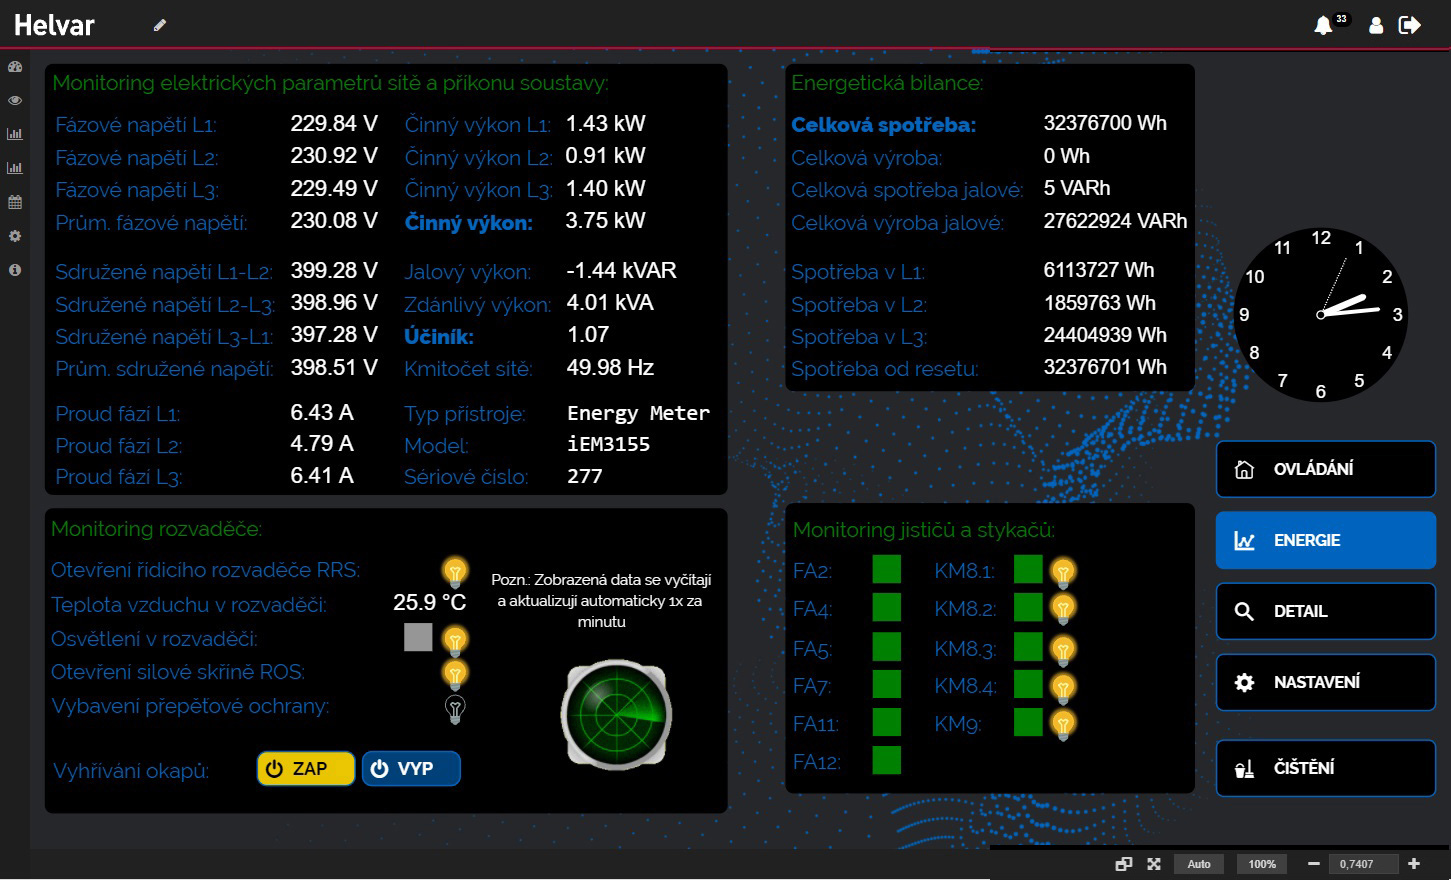
Task: Click the Auto zoom button
Action: tap(1199, 864)
